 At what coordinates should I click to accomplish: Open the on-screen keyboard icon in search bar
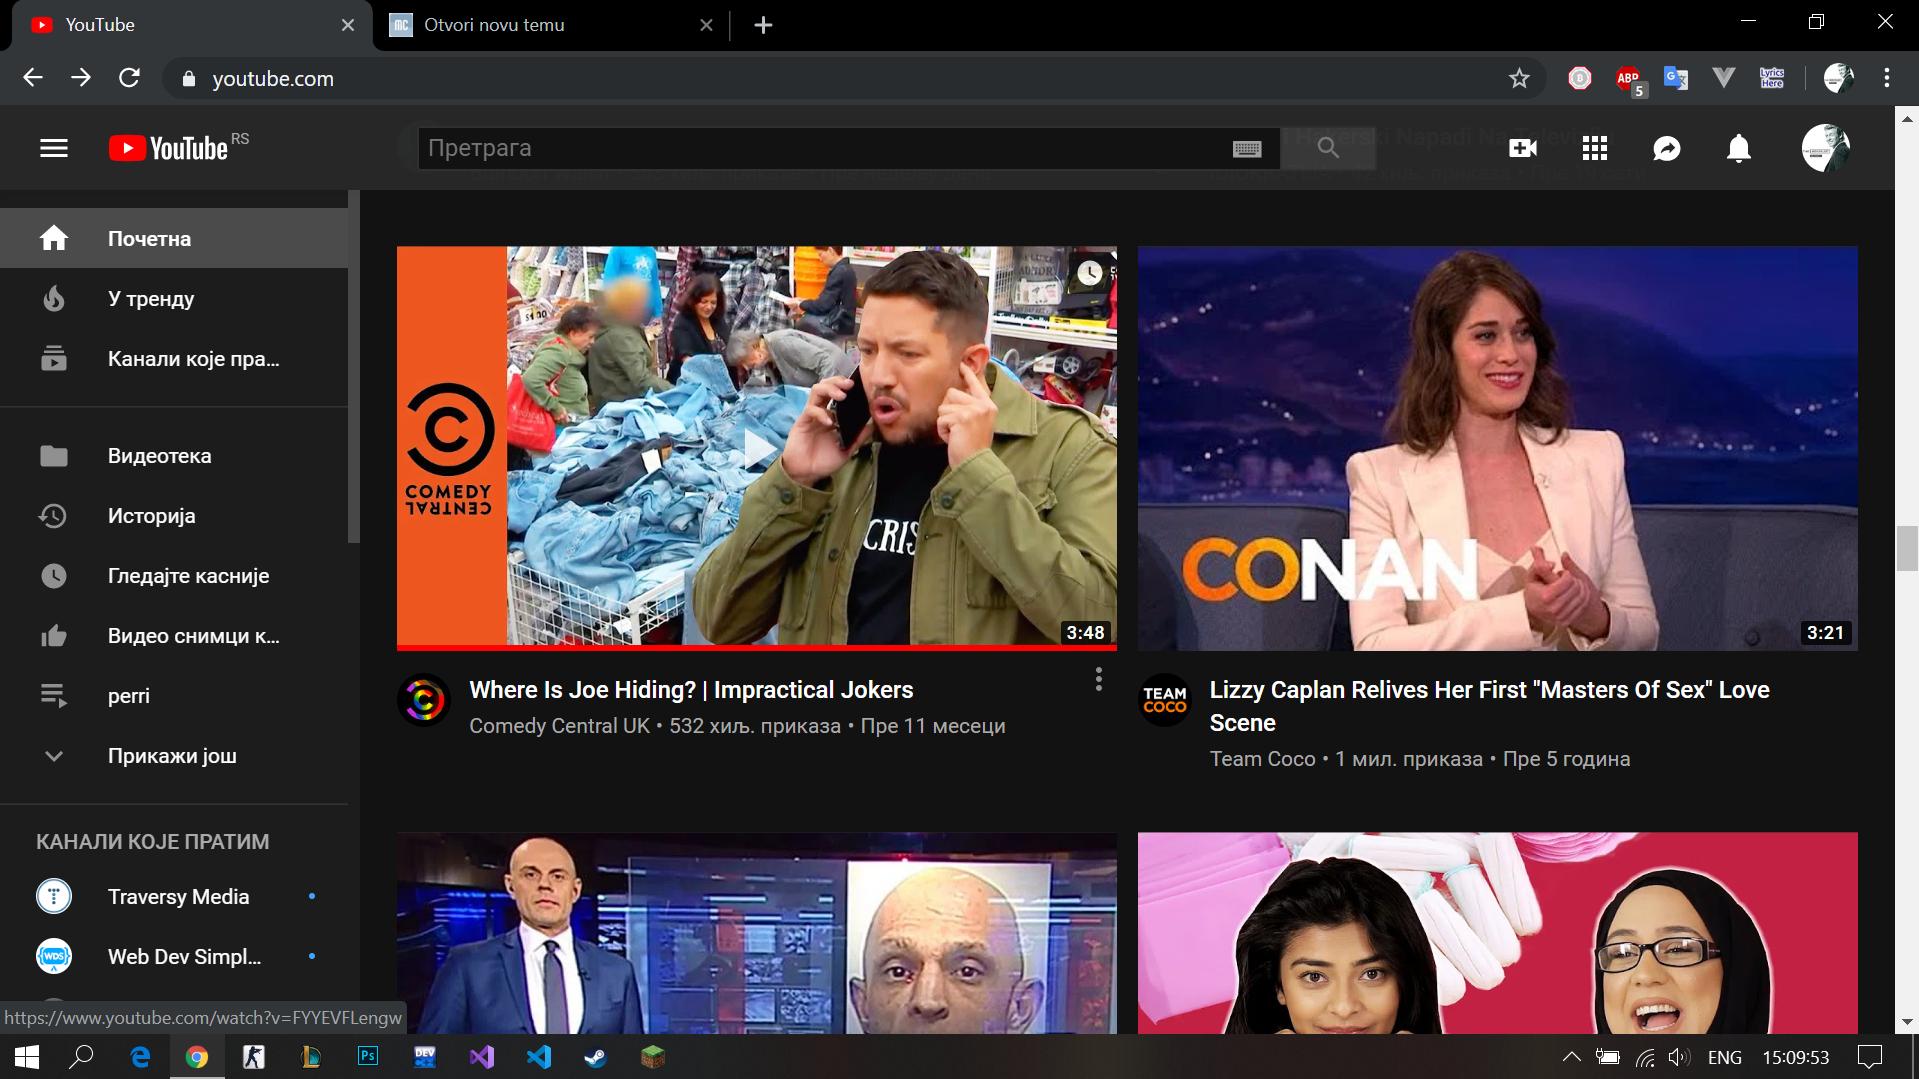click(x=1247, y=147)
